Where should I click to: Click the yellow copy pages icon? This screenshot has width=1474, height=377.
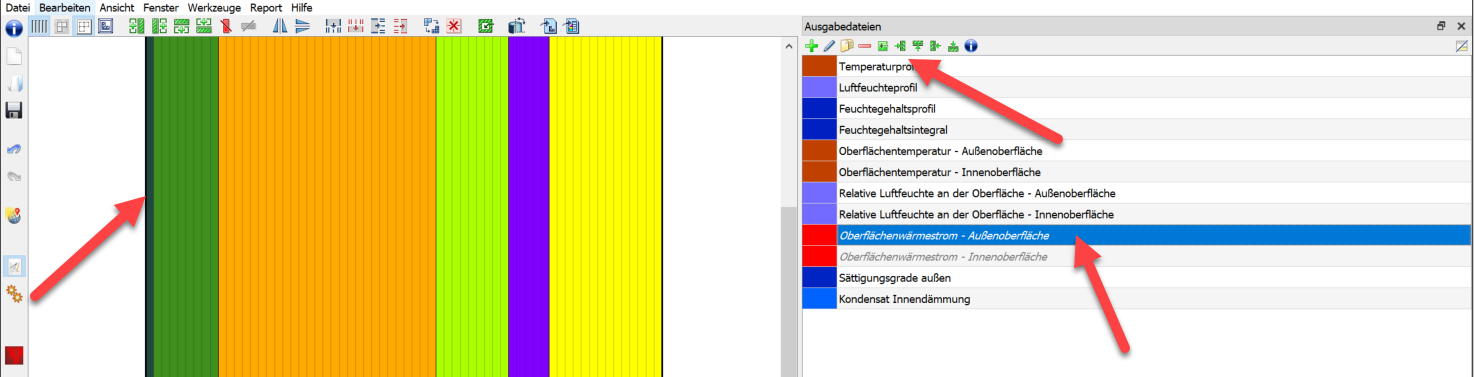(x=846, y=46)
